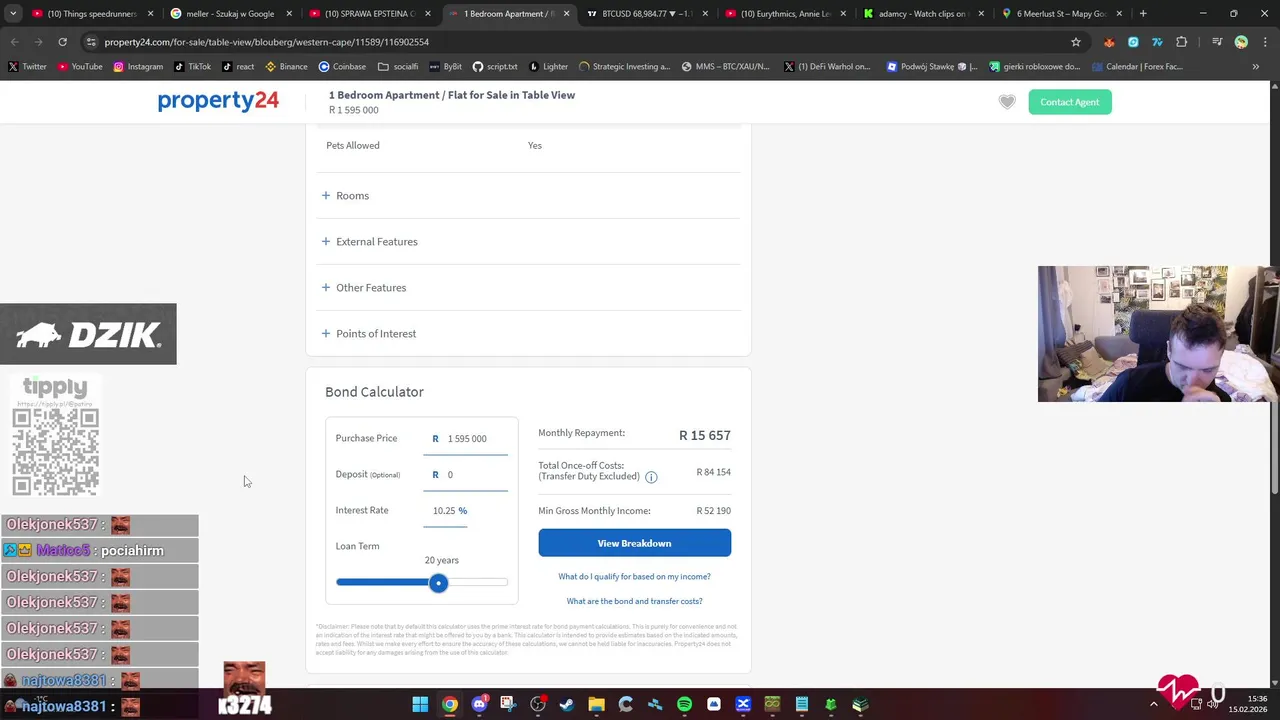This screenshot has height=720, width=1280.
Task: Open Spotify from the taskbar
Action: click(x=684, y=705)
